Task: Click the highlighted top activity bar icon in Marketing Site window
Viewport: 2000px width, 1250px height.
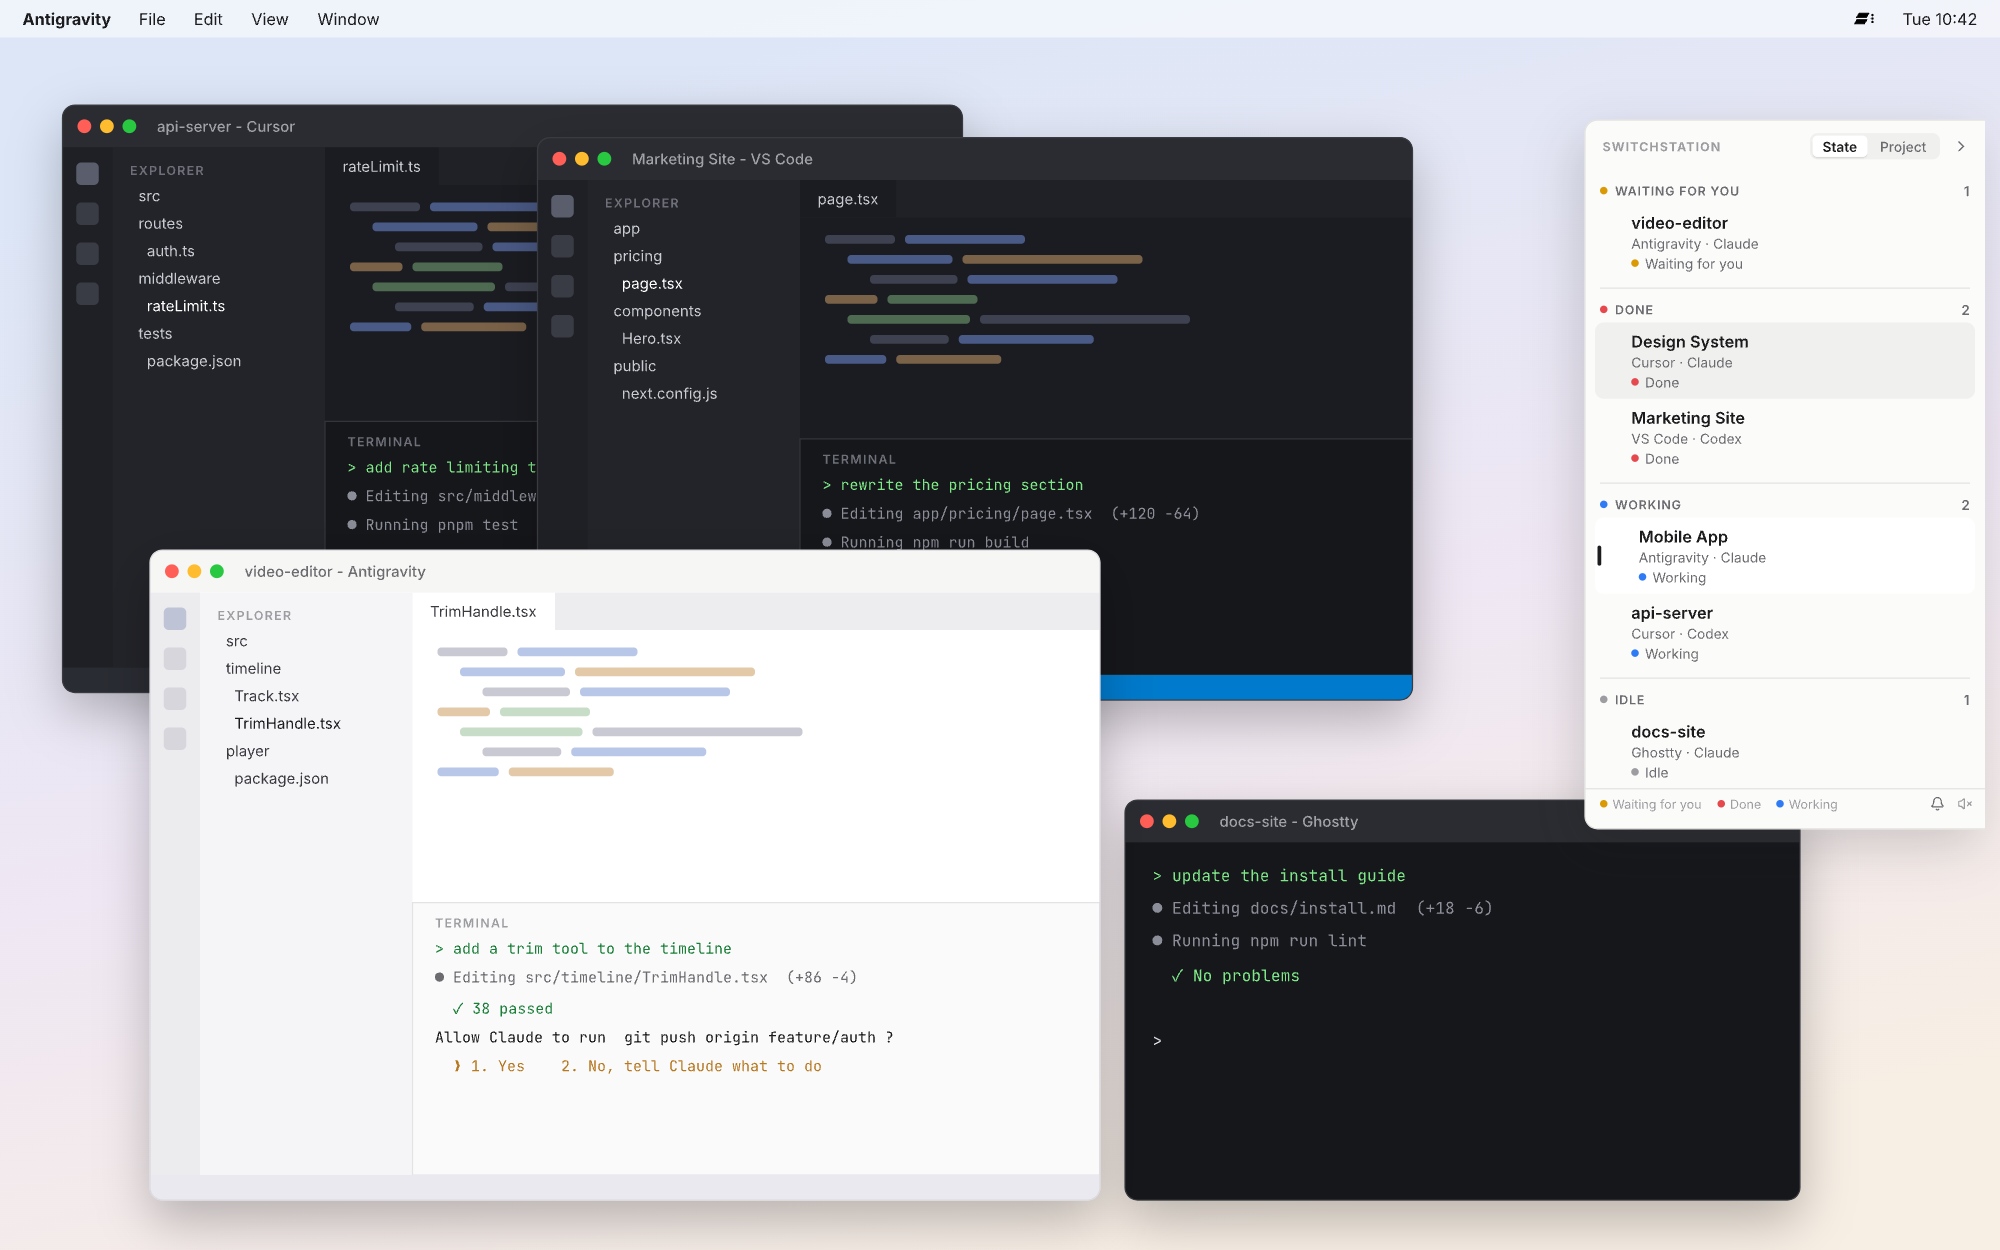Action: pos(563,206)
